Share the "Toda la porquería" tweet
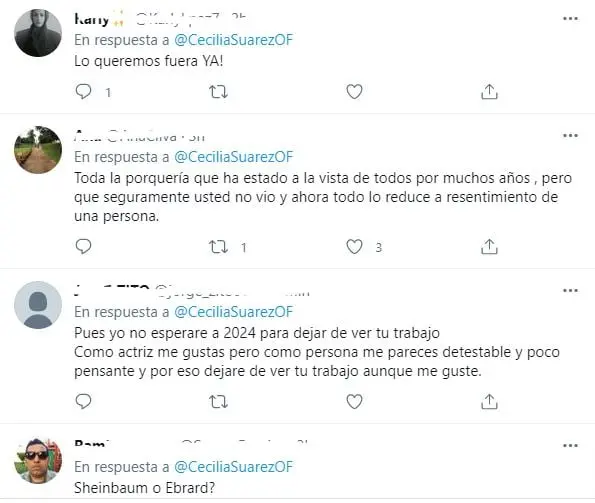The image size is (595, 503). 489,247
